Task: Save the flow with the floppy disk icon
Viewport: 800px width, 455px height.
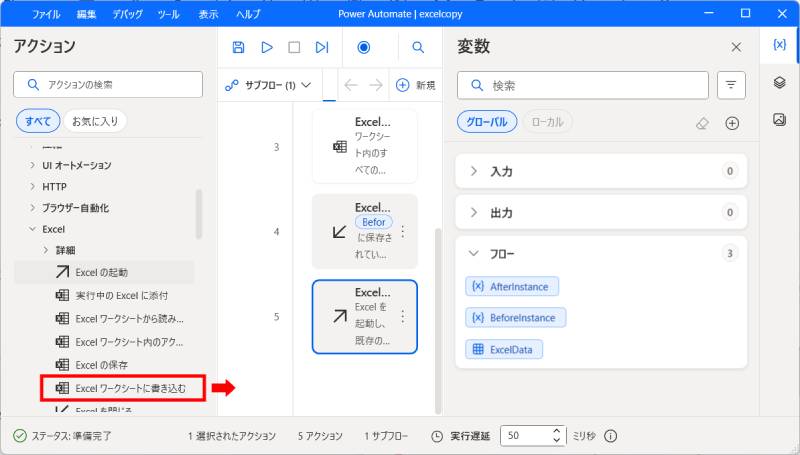Action: 238,47
